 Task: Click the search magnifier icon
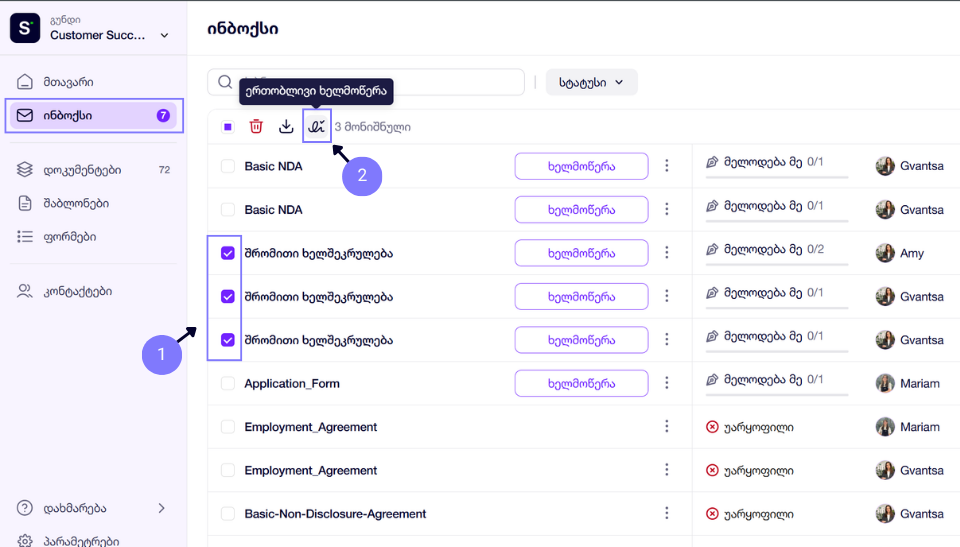click(225, 82)
